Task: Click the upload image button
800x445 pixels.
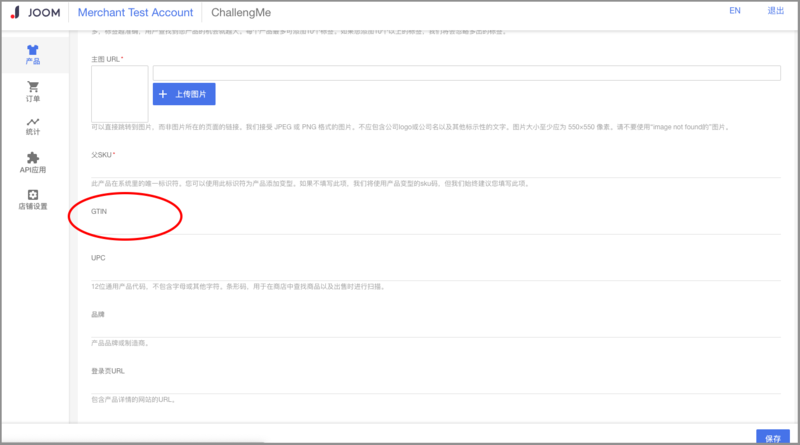Action: point(184,94)
